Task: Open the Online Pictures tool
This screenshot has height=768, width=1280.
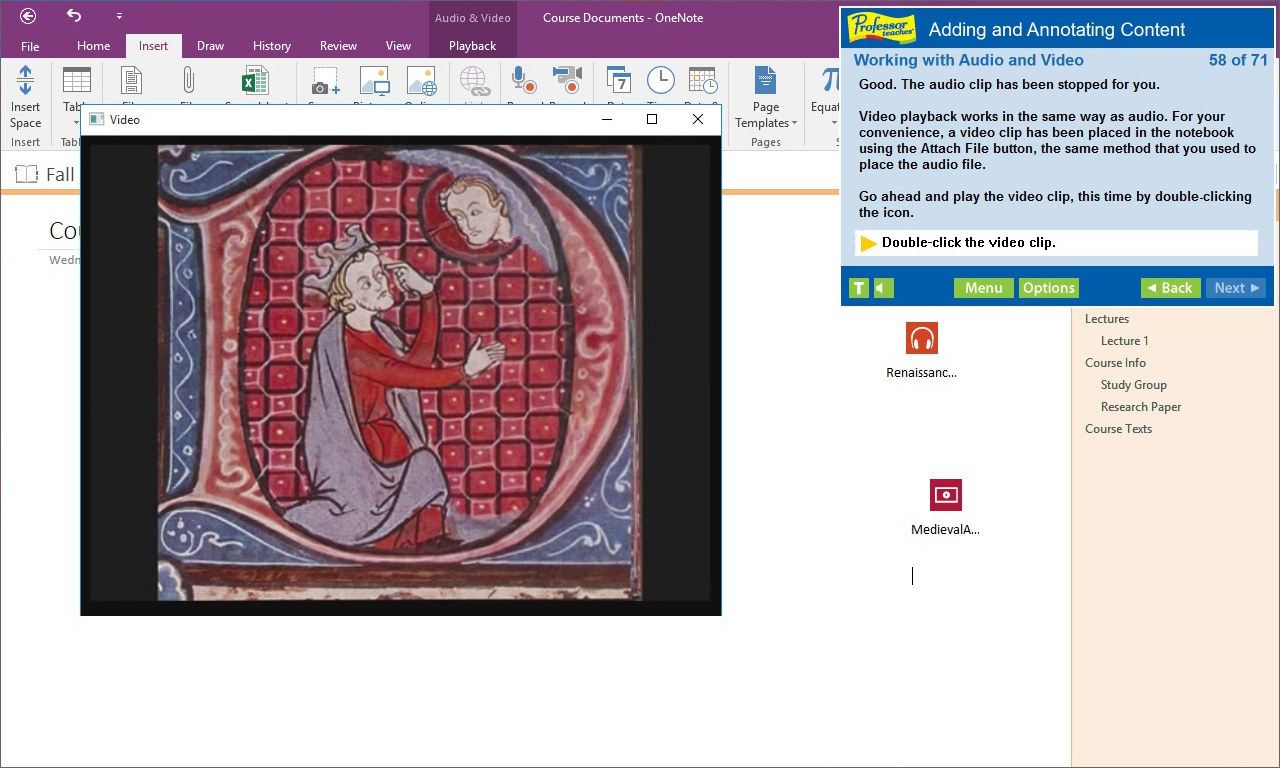Action: coord(421,80)
